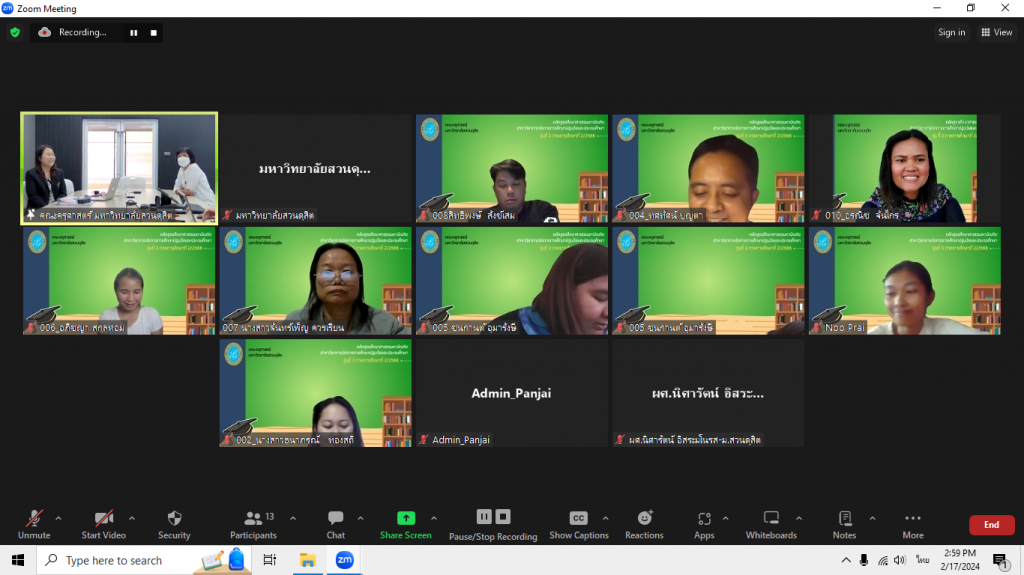Expand audio options arrow beside Unmute
This screenshot has width=1024, height=575.
click(x=58, y=518)
